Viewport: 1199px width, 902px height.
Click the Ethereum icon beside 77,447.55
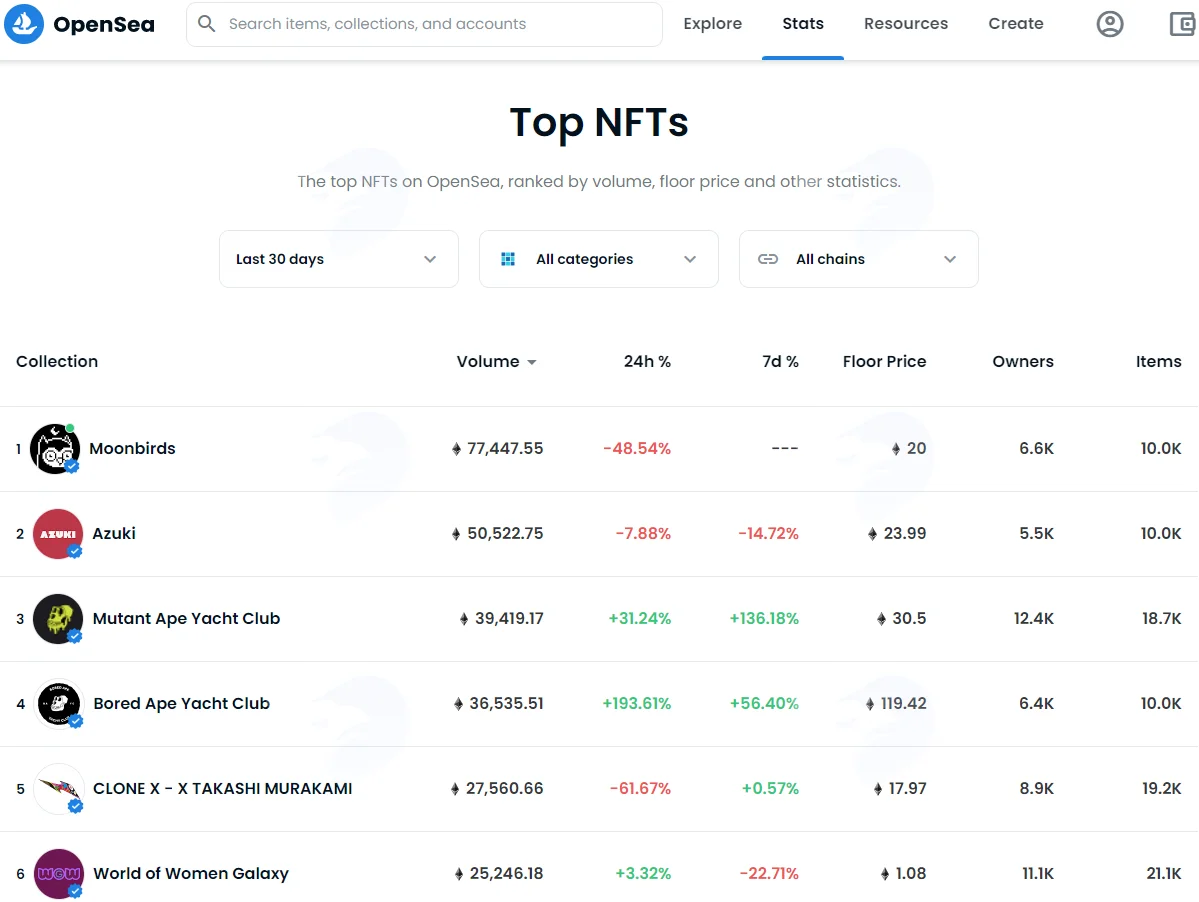tap(457, 449)
